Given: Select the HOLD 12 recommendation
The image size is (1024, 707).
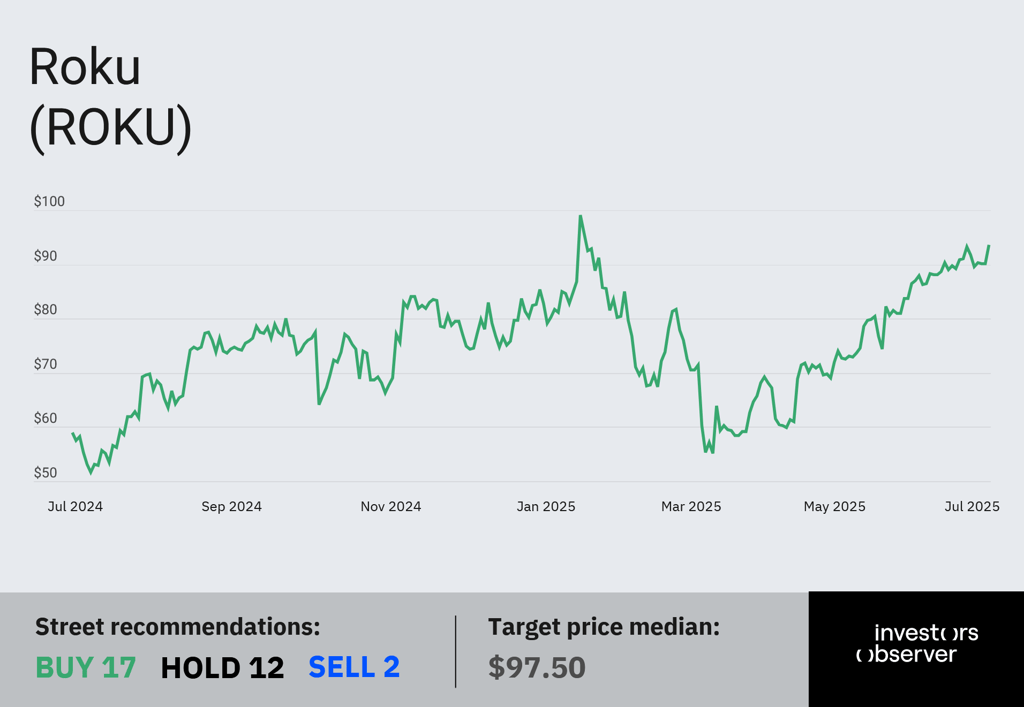Looking at the screenshot, I should tap(222, 667).
